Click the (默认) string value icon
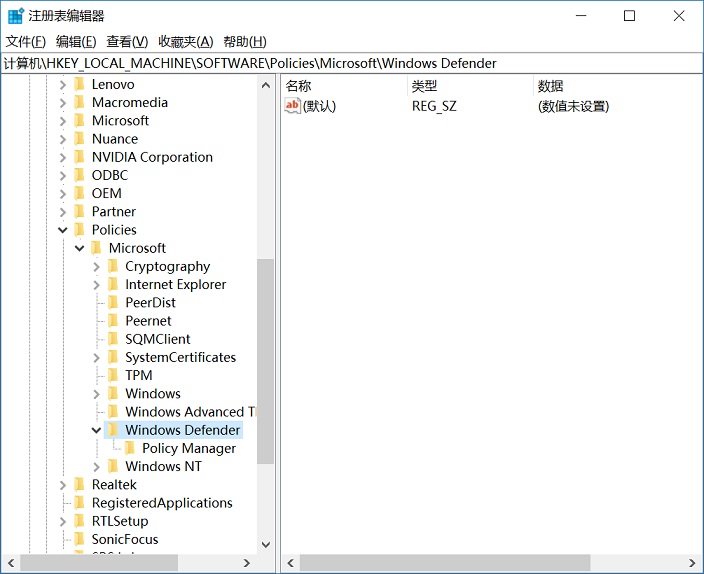The width and height of the screenshot is (704, 574). click(x=292, y=106)
